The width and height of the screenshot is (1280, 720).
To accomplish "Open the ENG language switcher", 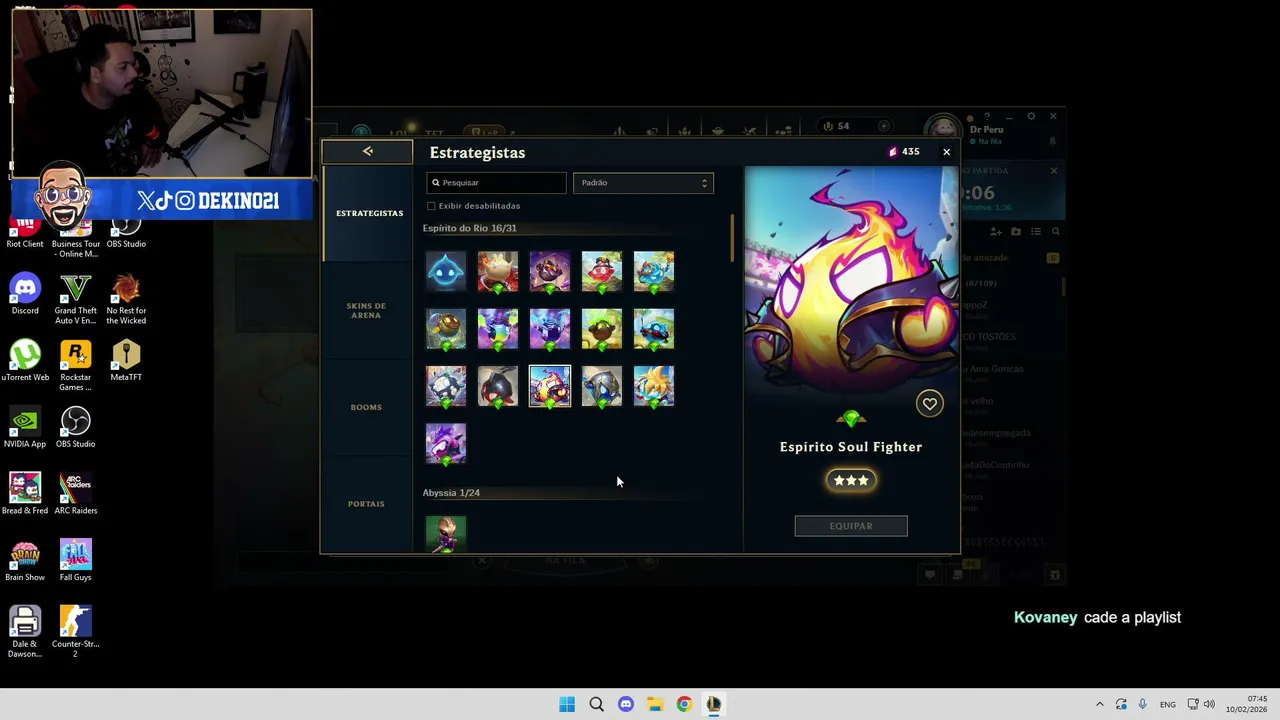I will tap(1168, 705).
